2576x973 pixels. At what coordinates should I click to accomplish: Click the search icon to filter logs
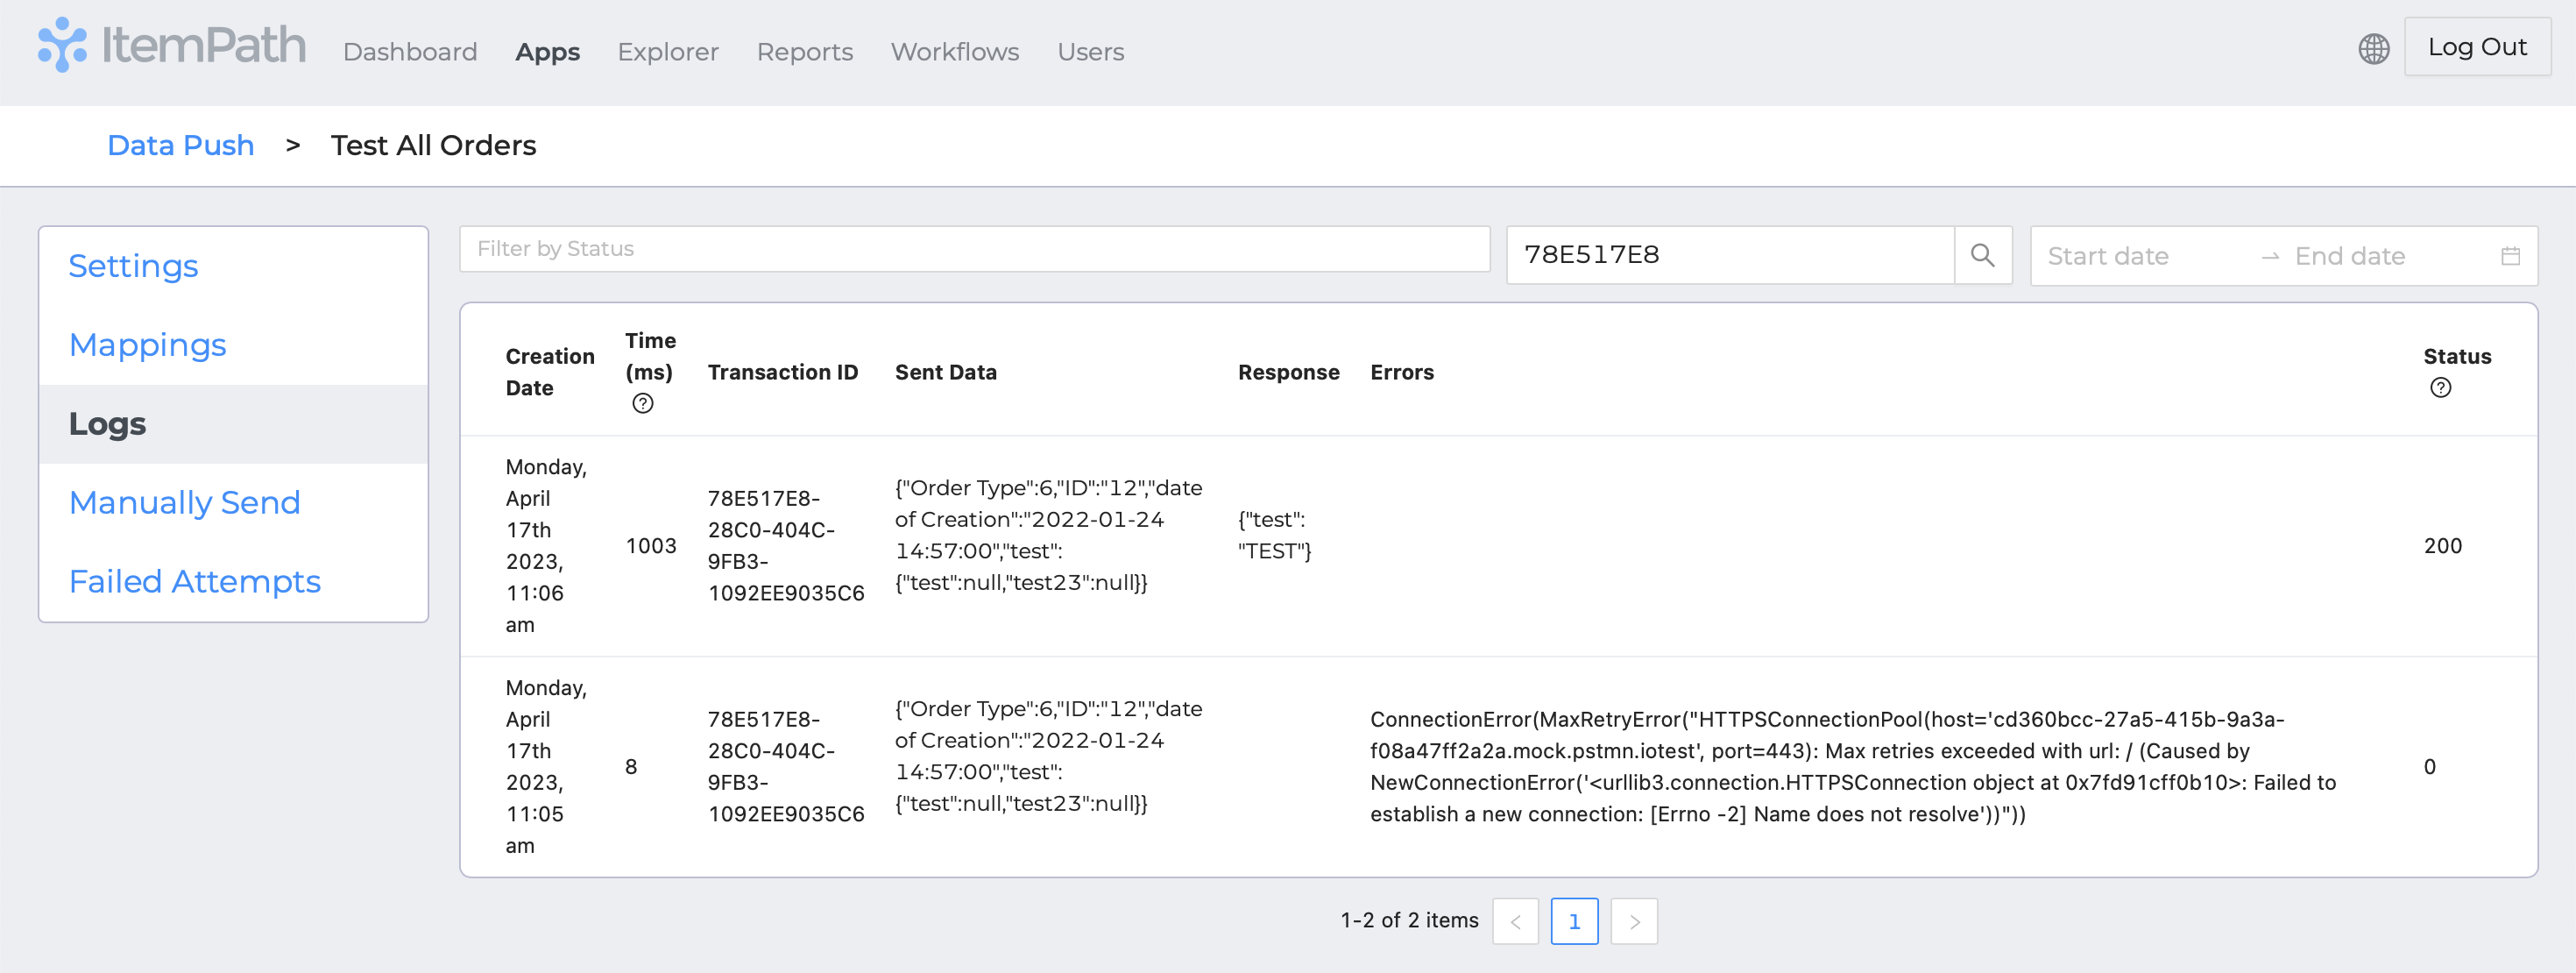(1985, 255)
